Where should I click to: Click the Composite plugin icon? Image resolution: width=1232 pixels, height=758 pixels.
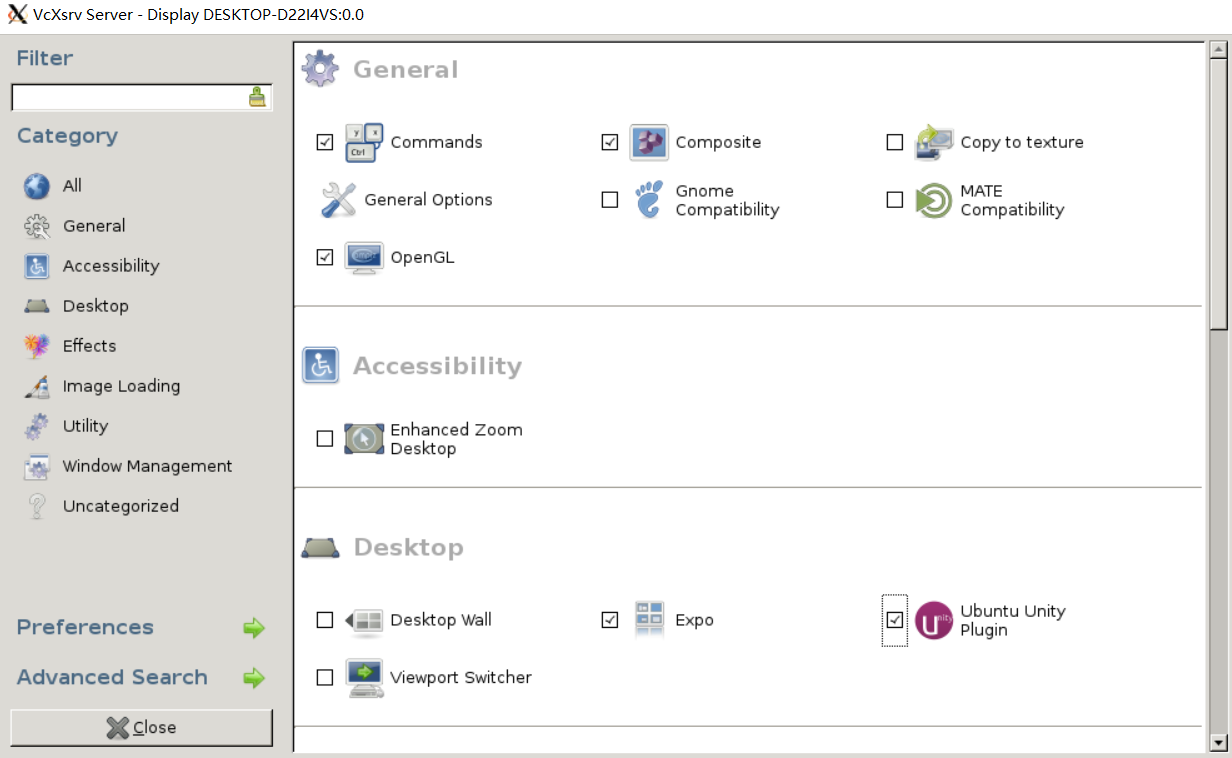pos(649,142)
